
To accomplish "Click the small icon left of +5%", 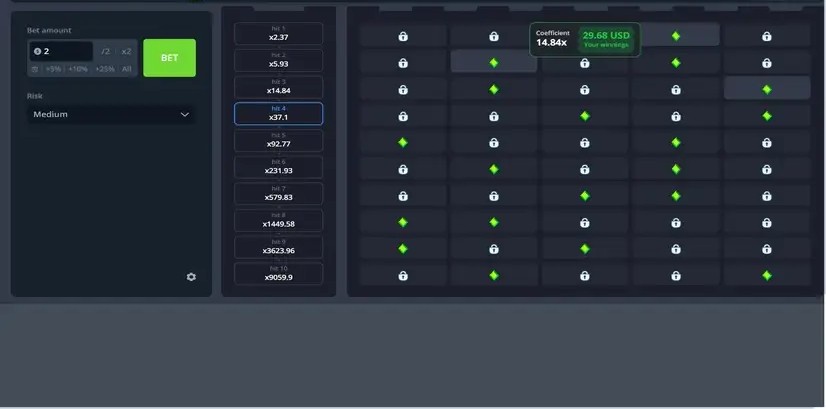I will click(35, 69).
